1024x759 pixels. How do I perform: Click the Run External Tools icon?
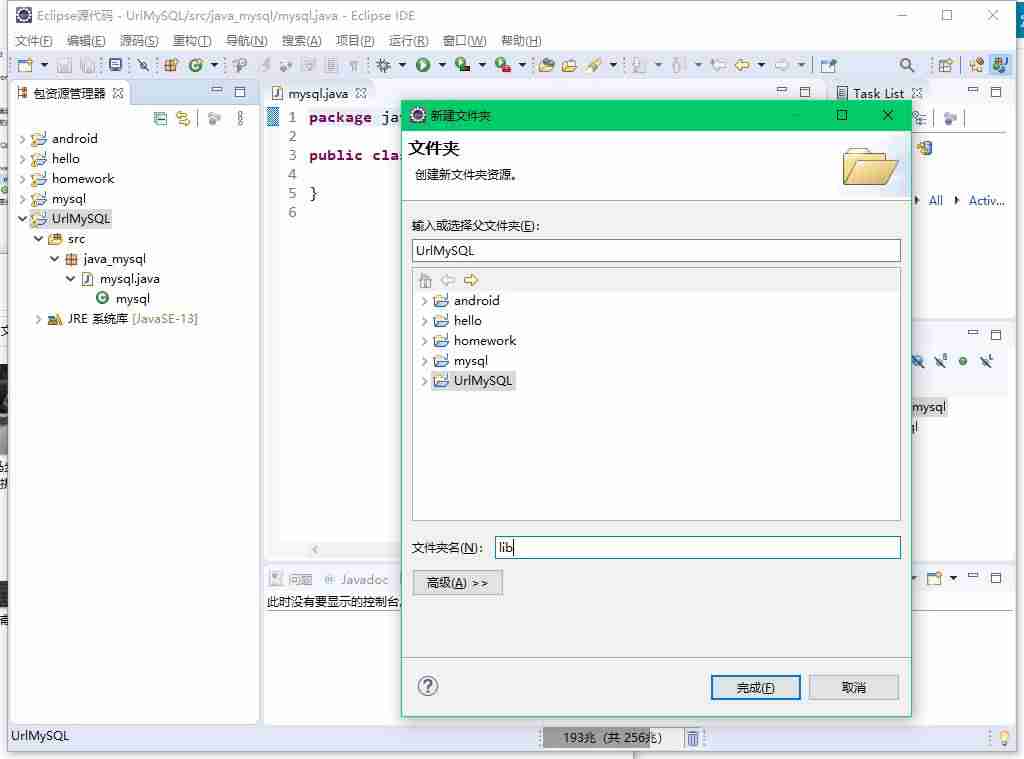tap(502, 65)
